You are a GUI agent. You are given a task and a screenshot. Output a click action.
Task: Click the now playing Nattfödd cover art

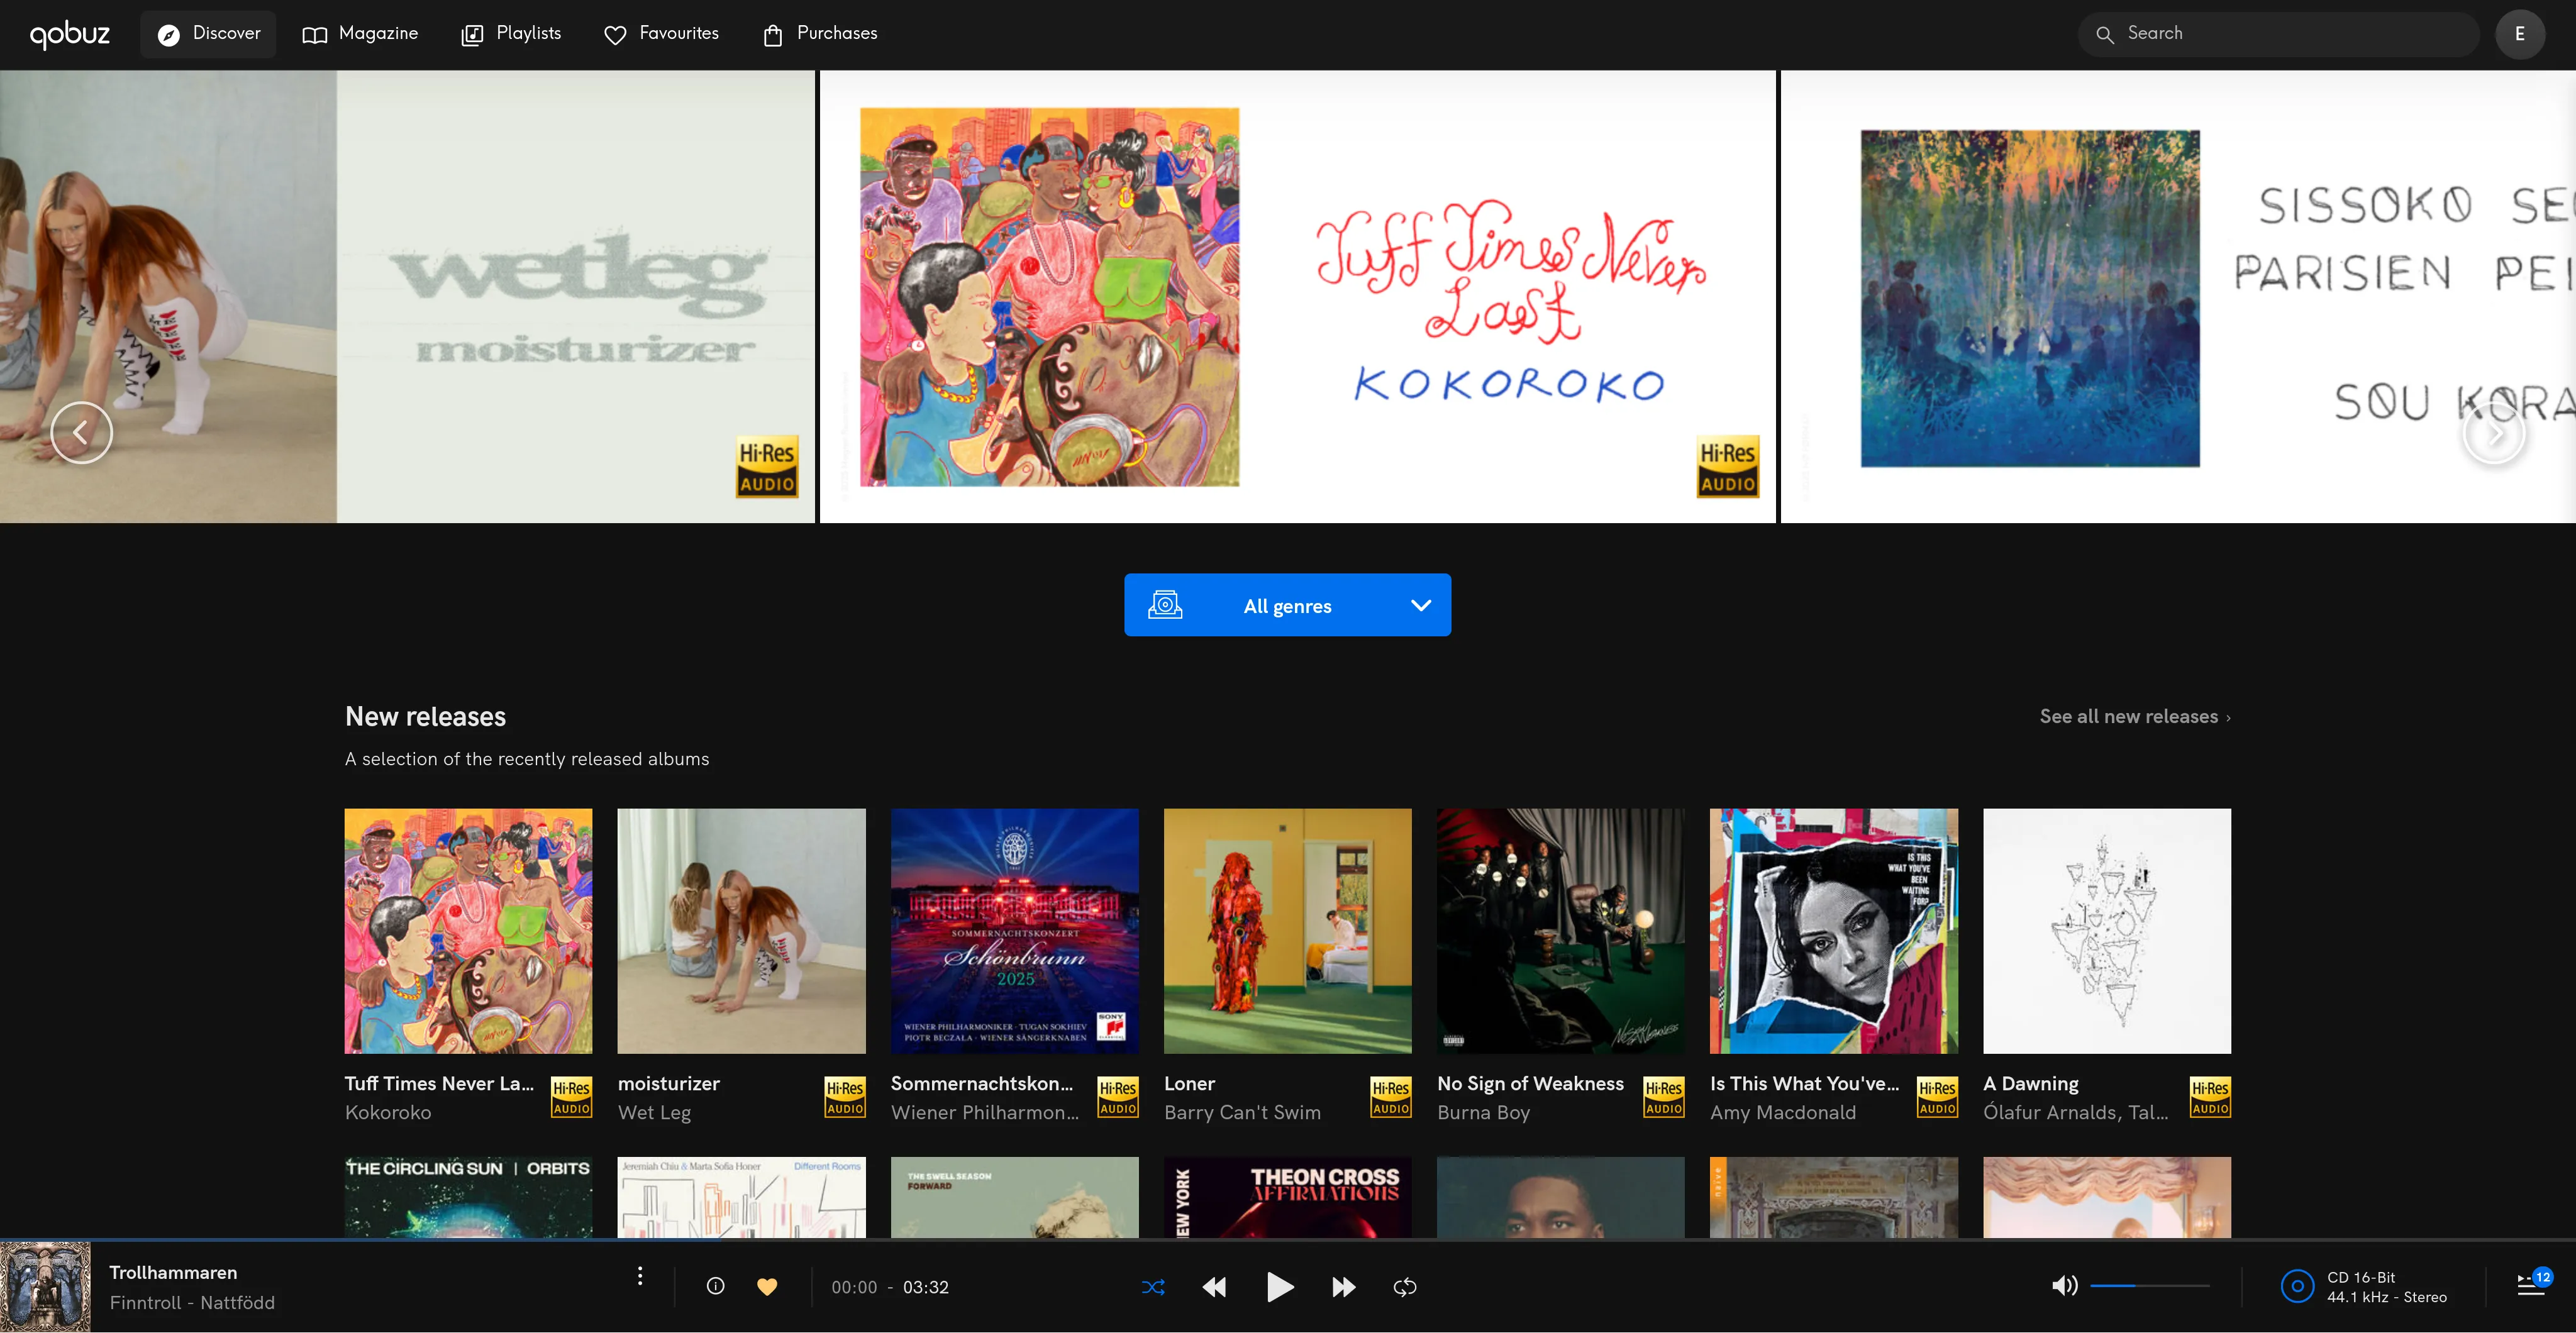45,1287
